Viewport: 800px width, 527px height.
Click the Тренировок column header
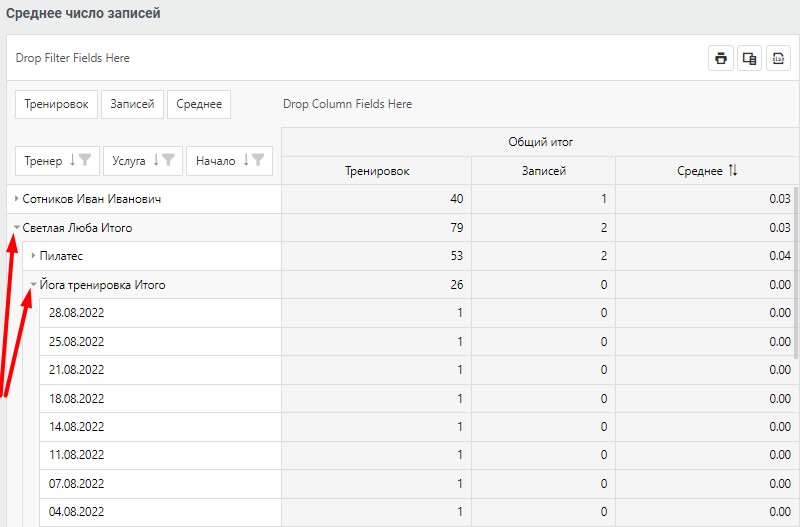377,171
